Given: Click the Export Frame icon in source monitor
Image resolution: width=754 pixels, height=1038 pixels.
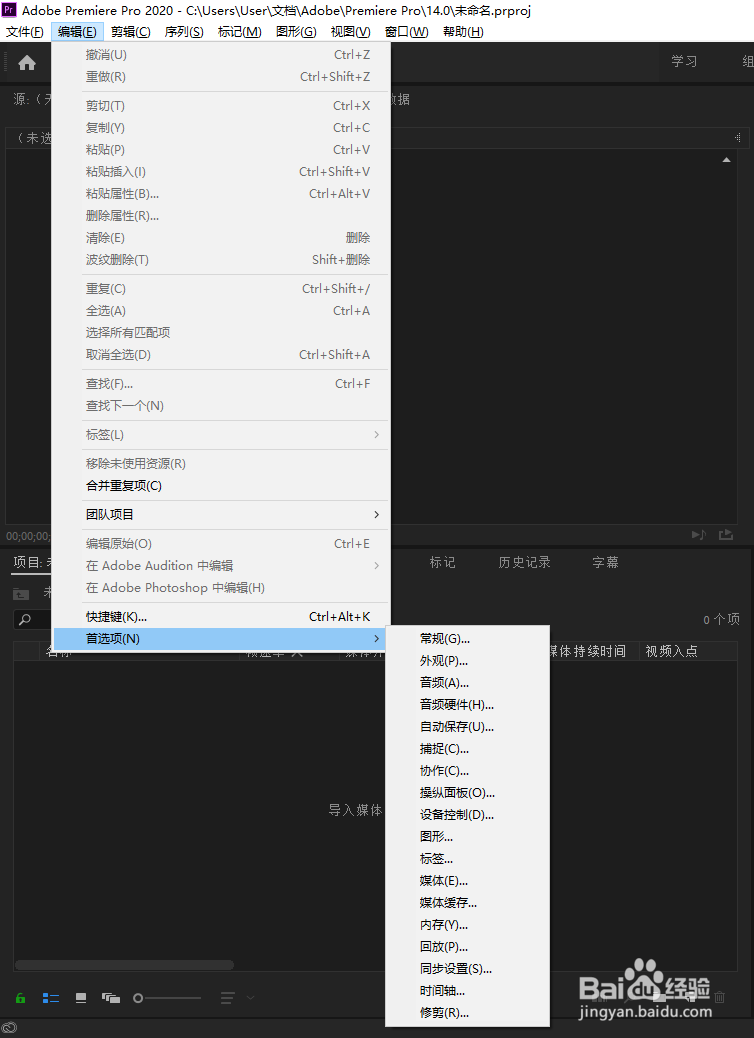Looking at the screenshot, I should pyautogui.click(x=726, y=534).
